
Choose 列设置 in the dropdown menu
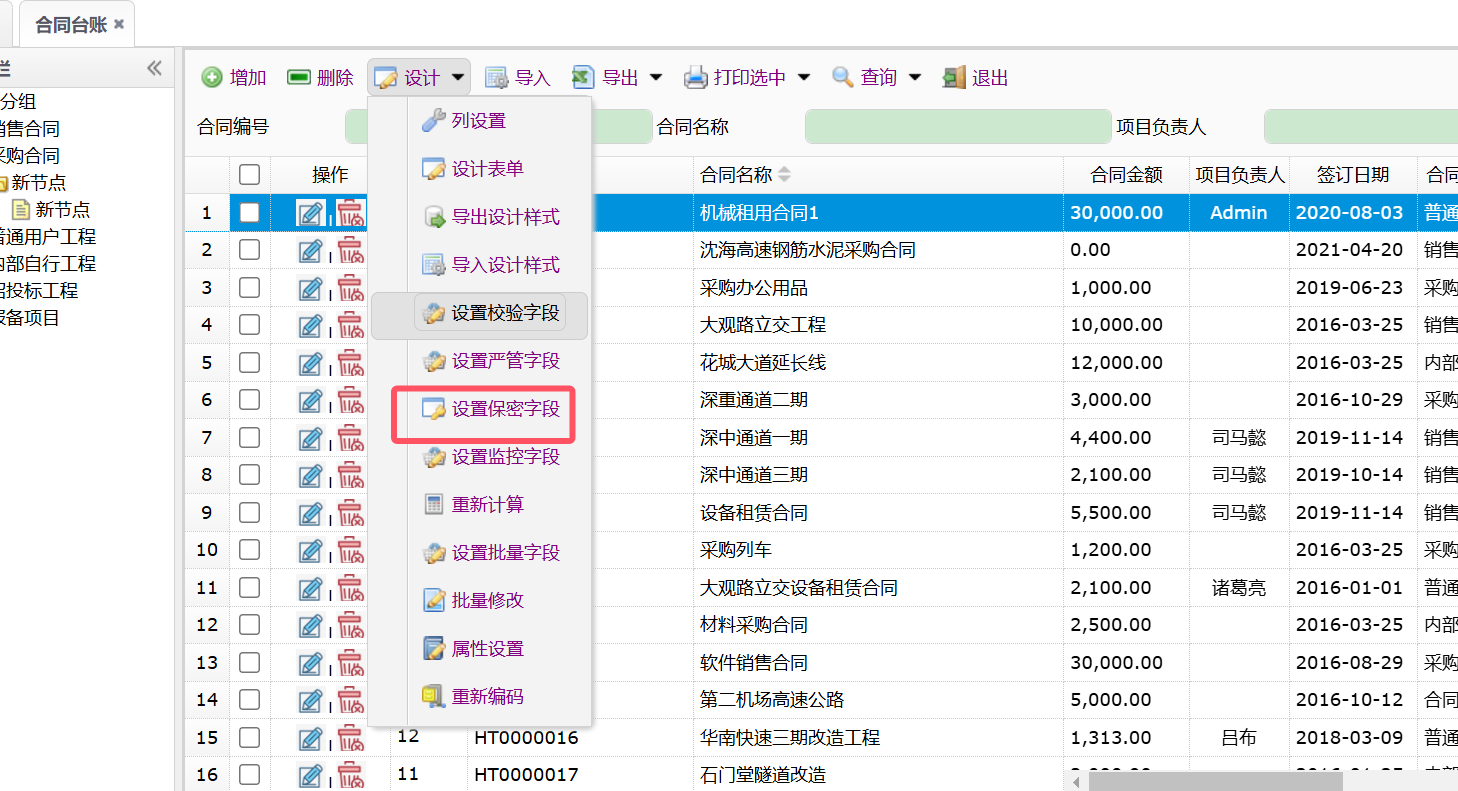click(x=478, y=121)
